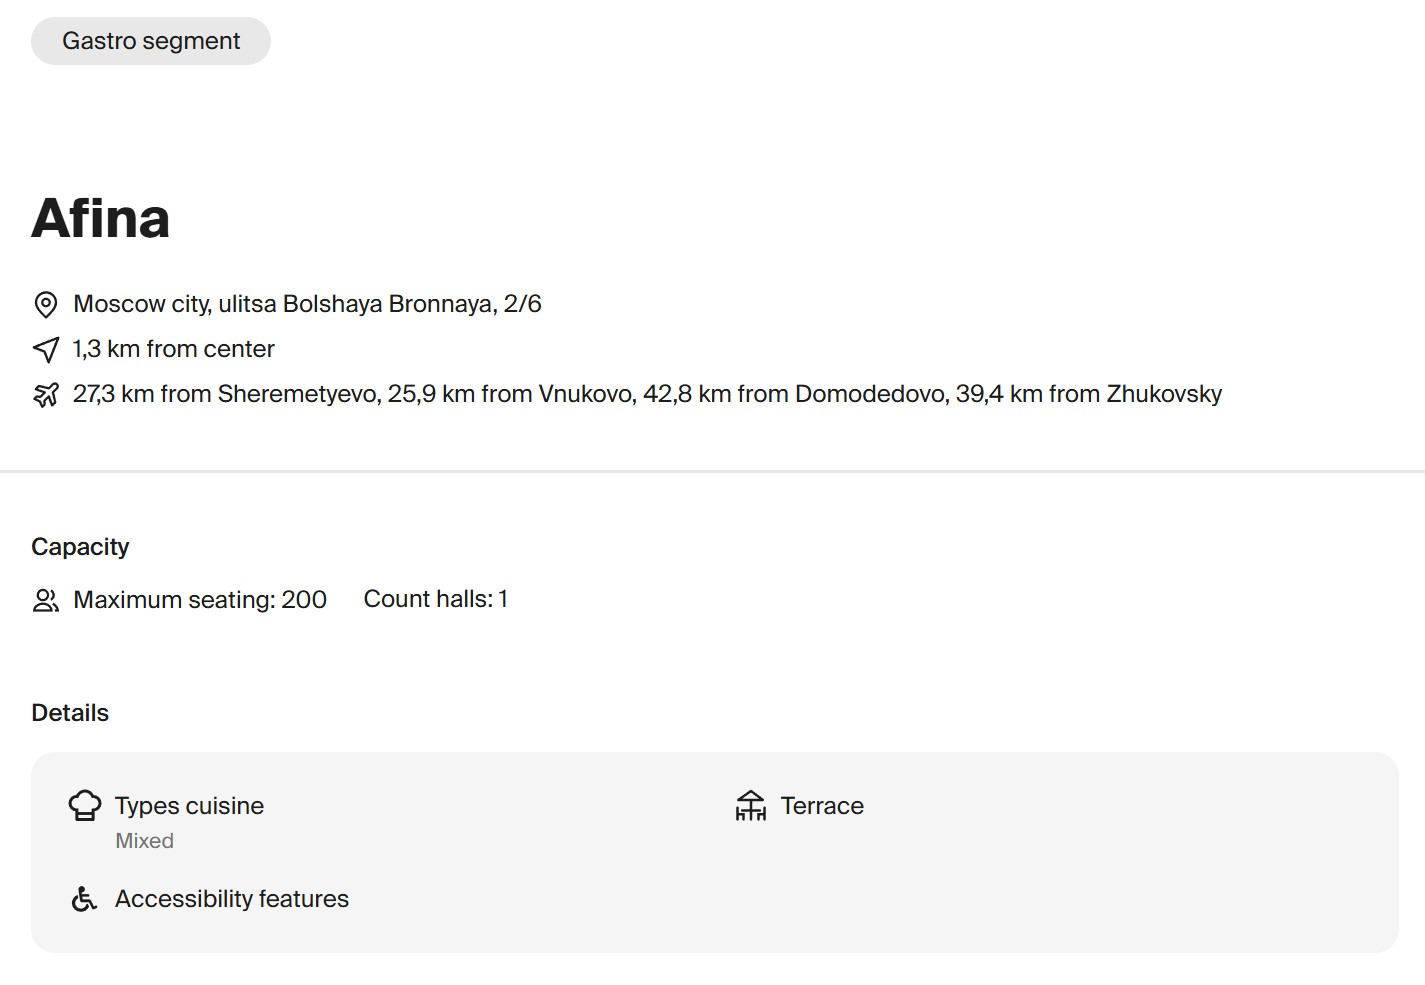Click the chef hat cuisine icon
The image size is (1425, 985).
(85, 805)
